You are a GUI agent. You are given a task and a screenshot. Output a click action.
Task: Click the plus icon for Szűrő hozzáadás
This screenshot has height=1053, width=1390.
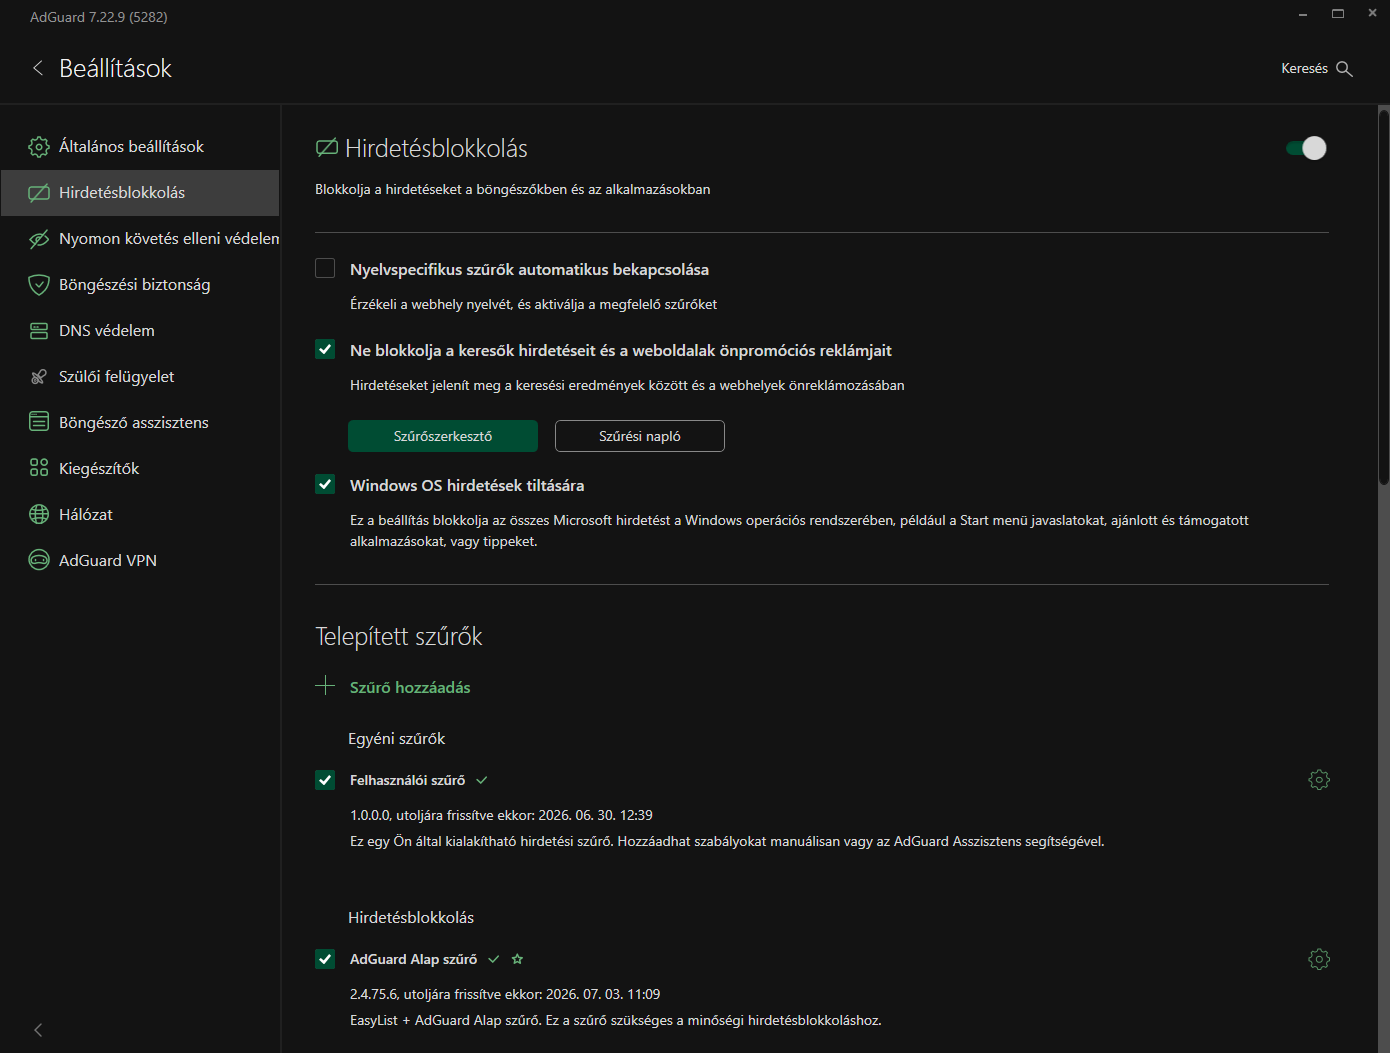325,686
